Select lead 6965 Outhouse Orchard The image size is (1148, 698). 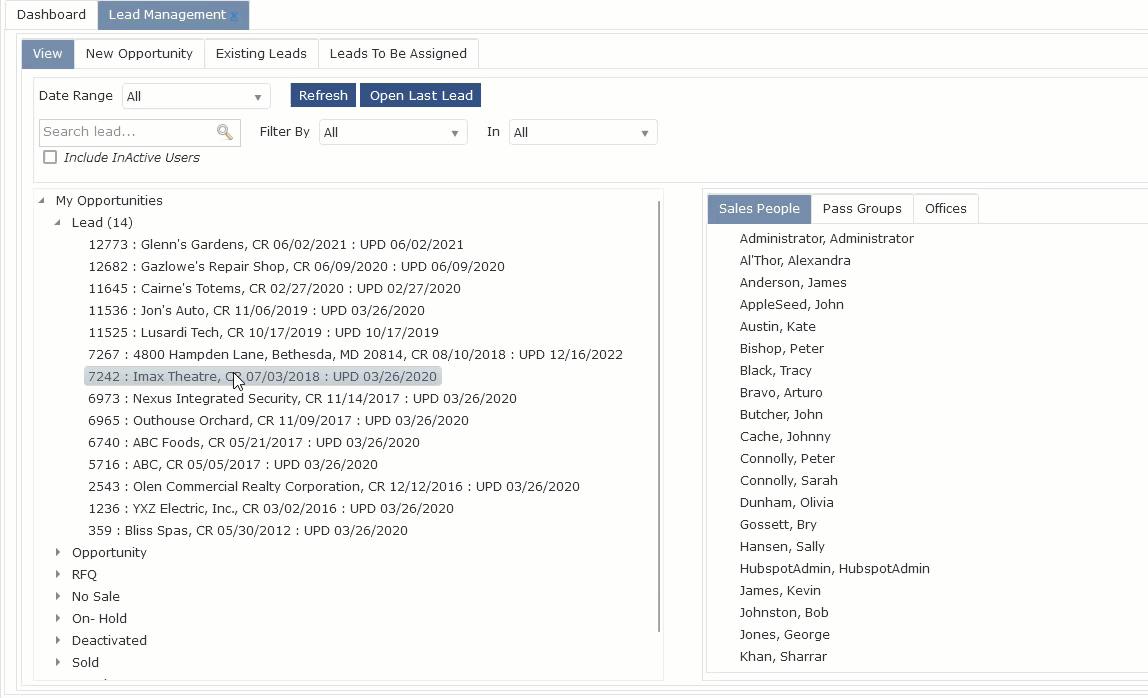278,420
